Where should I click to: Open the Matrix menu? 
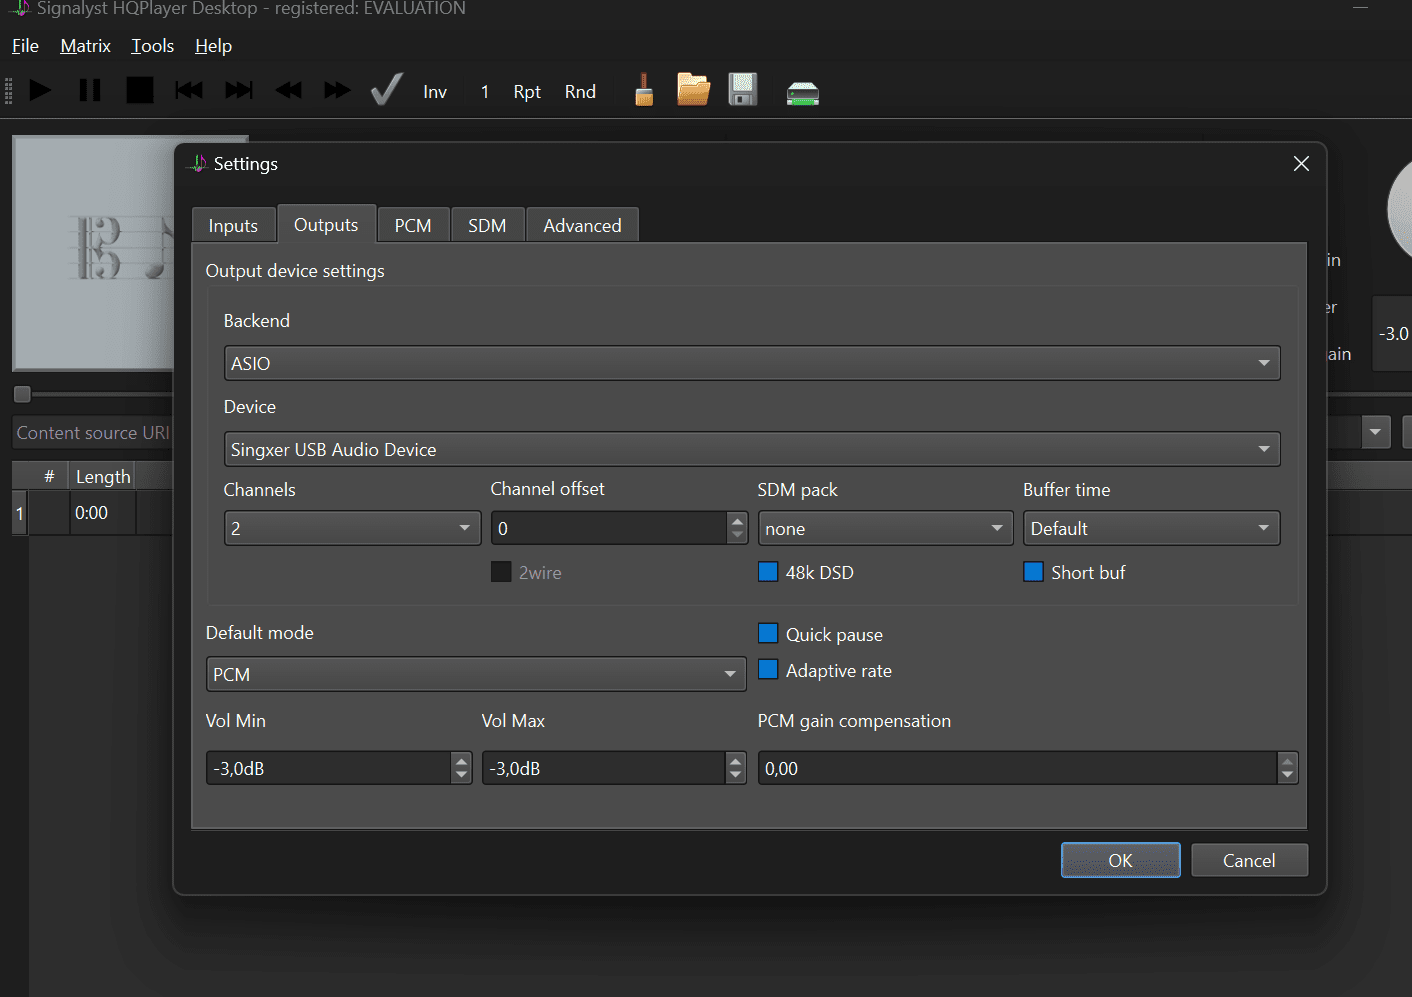click(85, 46)
